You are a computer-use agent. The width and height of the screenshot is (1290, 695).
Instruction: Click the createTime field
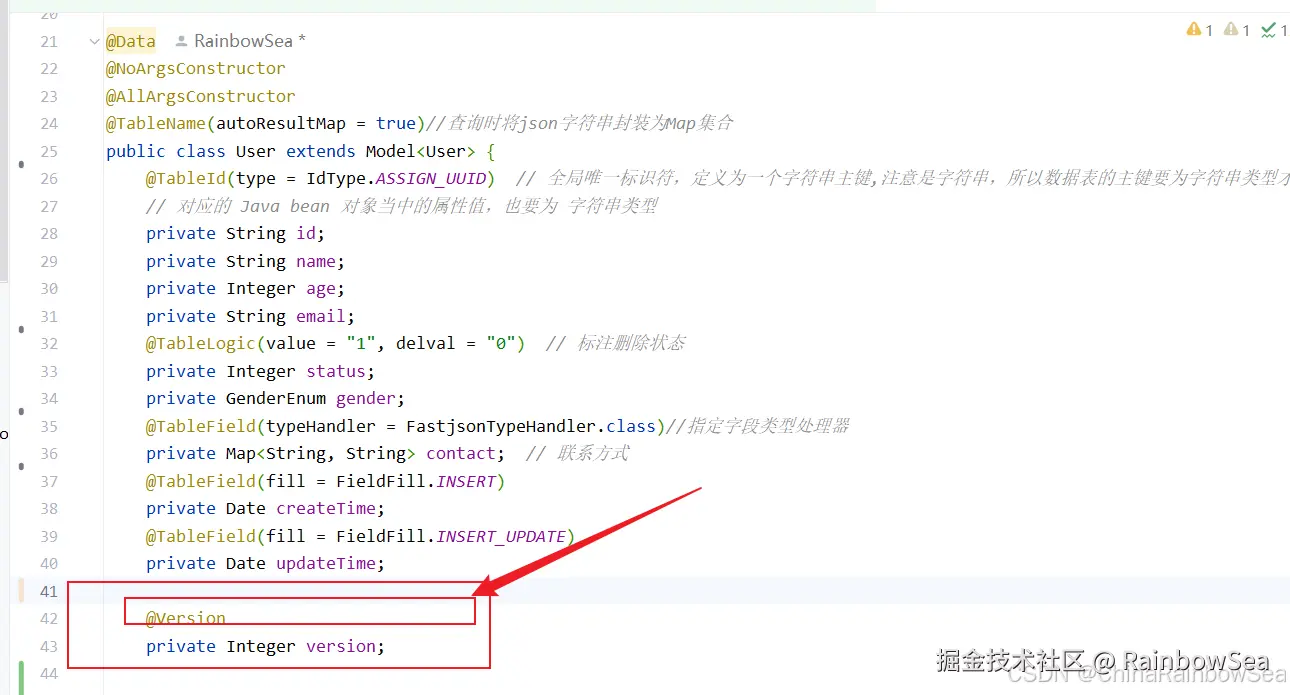[x=326, y=508]
